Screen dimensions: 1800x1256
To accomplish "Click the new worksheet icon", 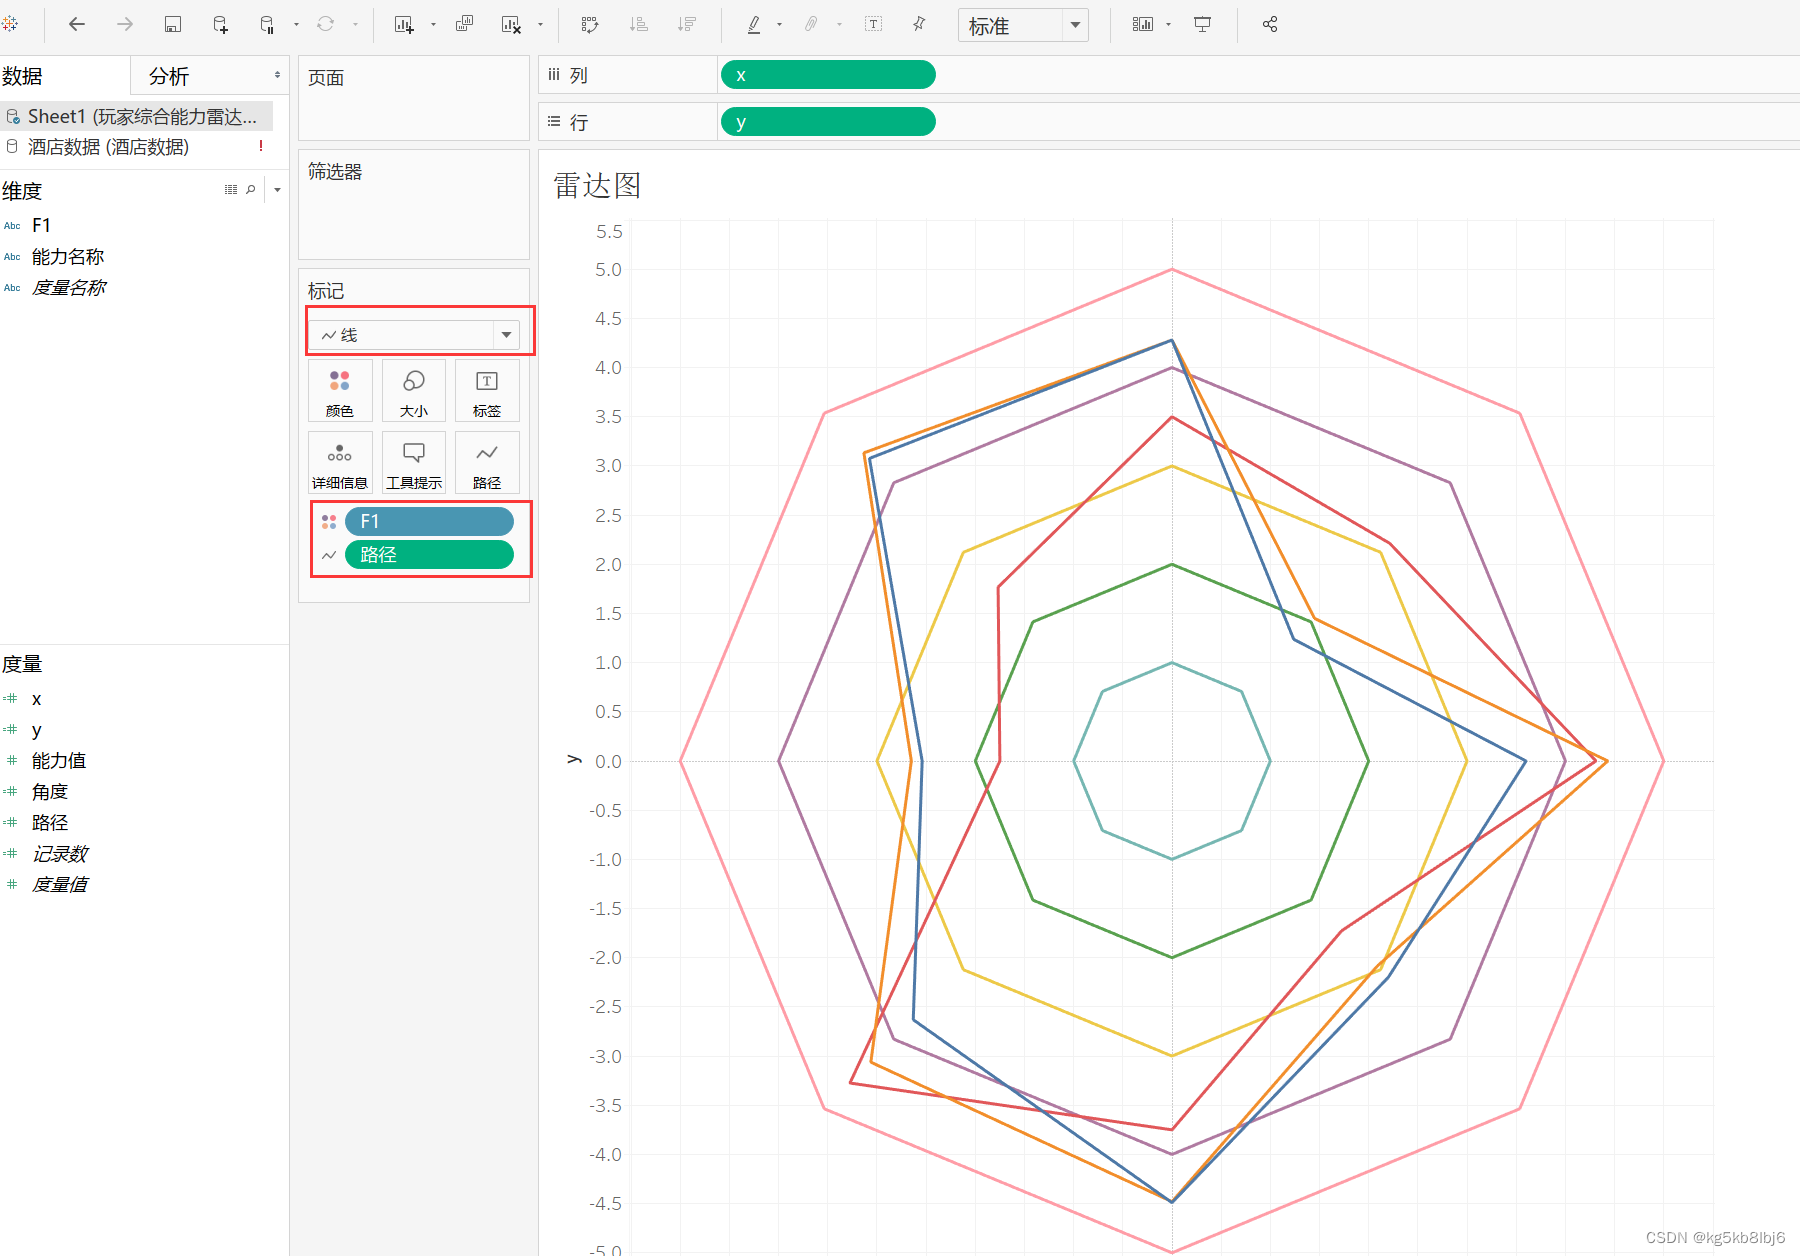I will click(x=404, y=24).
